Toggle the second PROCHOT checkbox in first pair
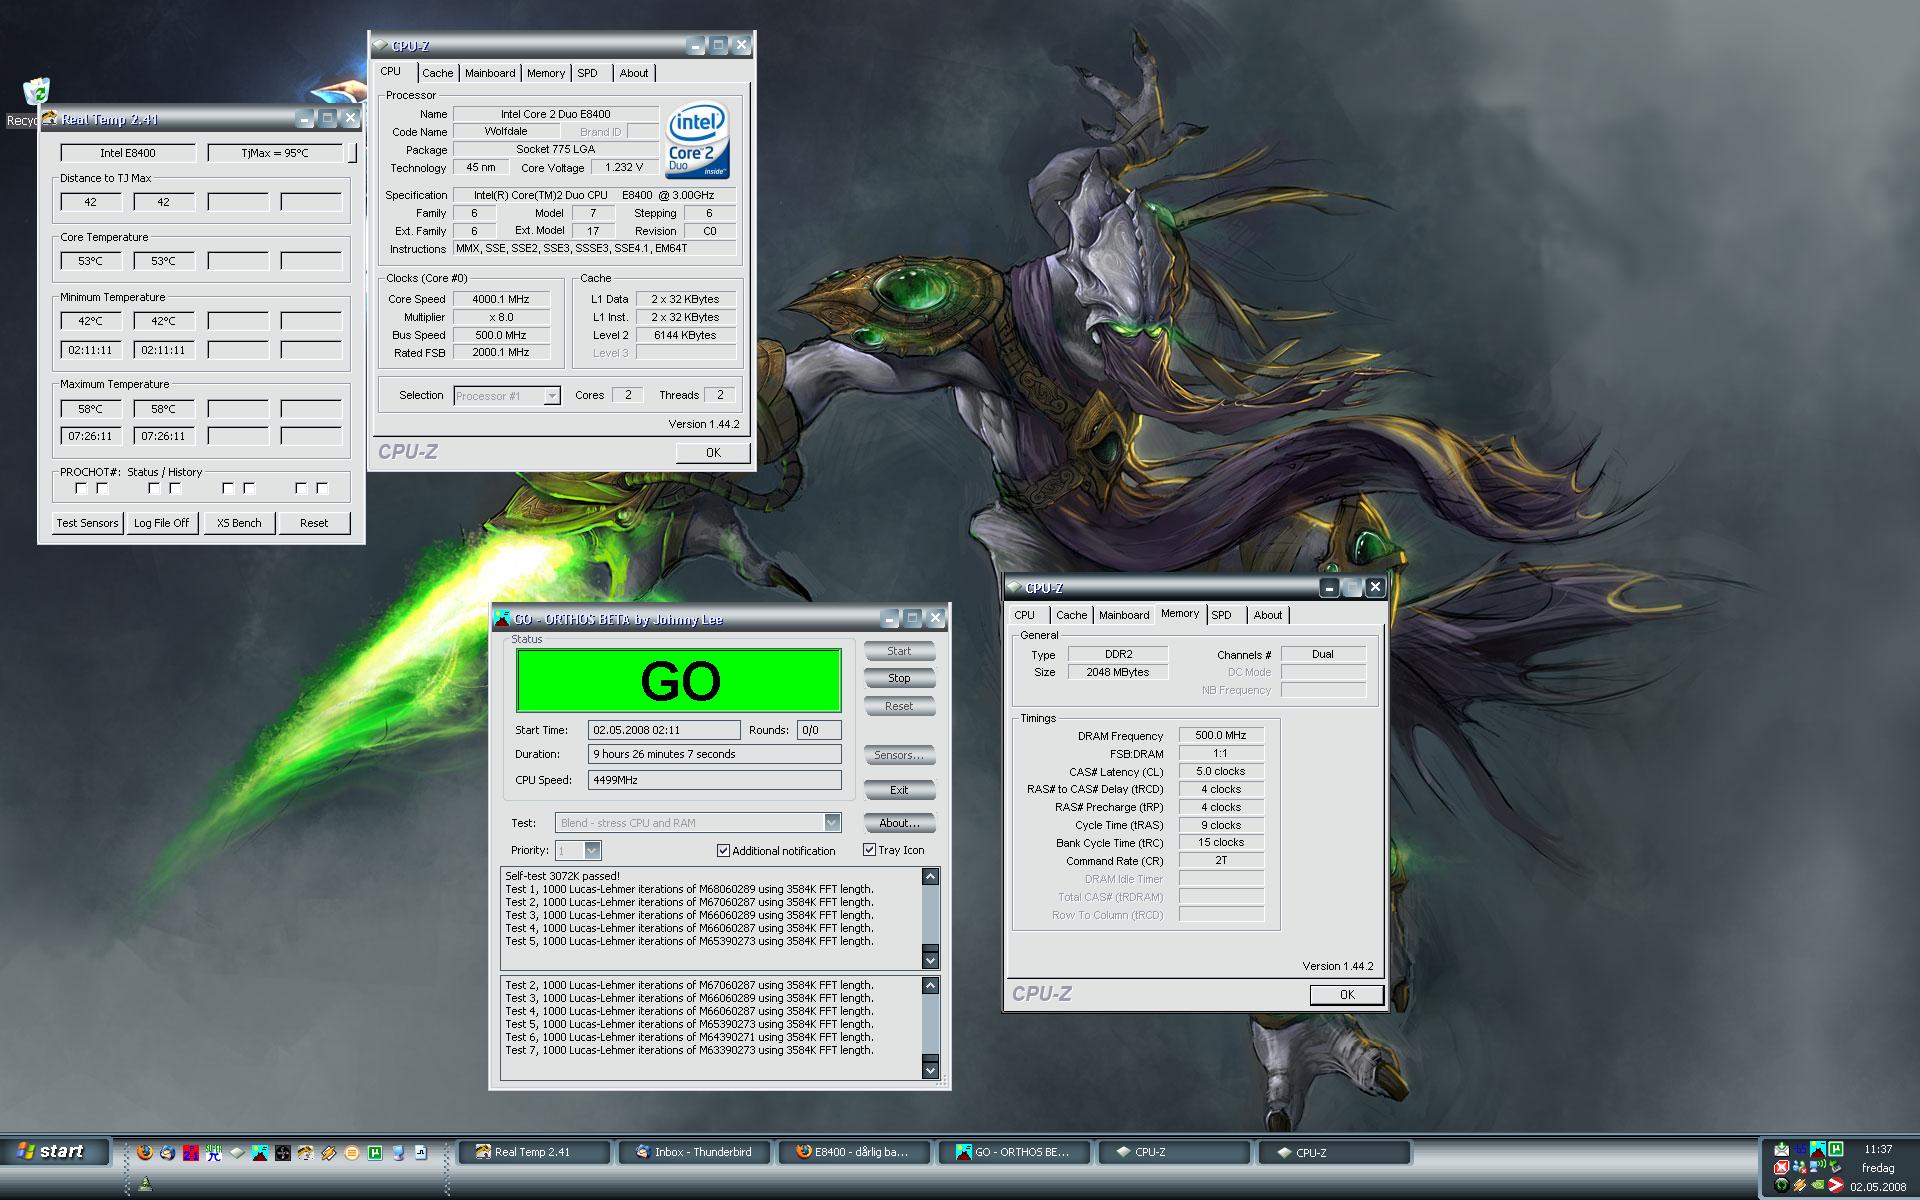 click(102, 488)
